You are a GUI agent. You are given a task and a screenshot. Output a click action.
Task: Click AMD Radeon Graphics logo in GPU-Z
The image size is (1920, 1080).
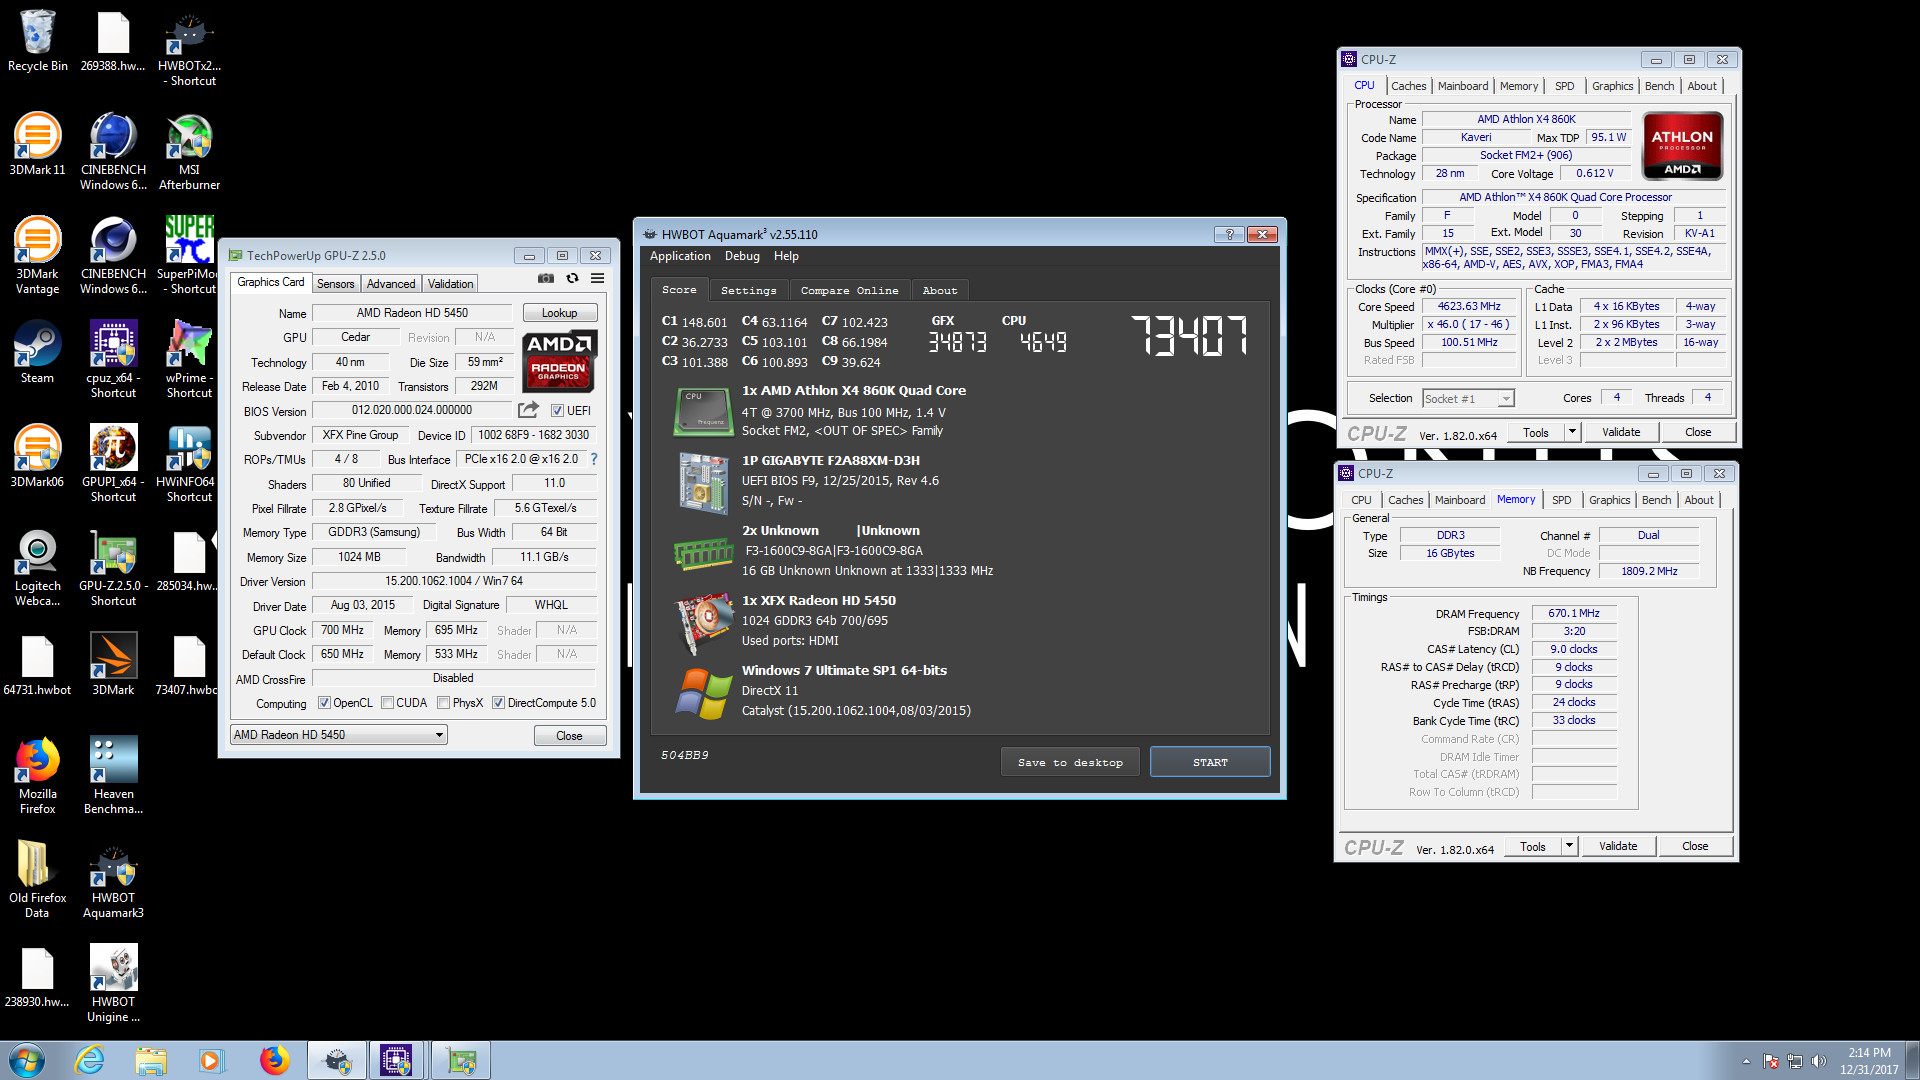point(559,362)
